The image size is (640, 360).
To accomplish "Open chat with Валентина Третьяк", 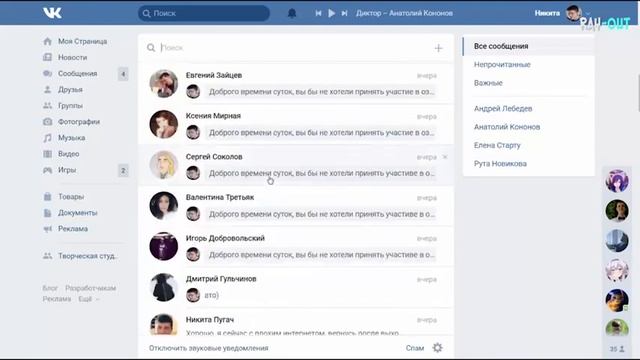I will click(x=296, y=206).
